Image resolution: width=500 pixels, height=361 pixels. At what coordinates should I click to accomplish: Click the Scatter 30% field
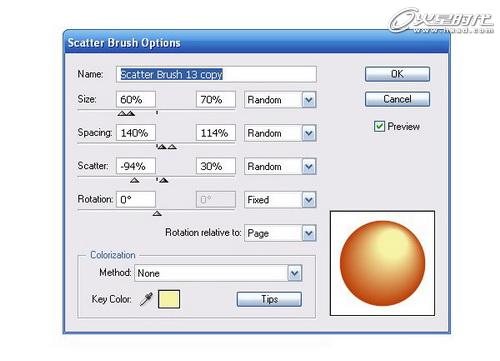[216, 166]
